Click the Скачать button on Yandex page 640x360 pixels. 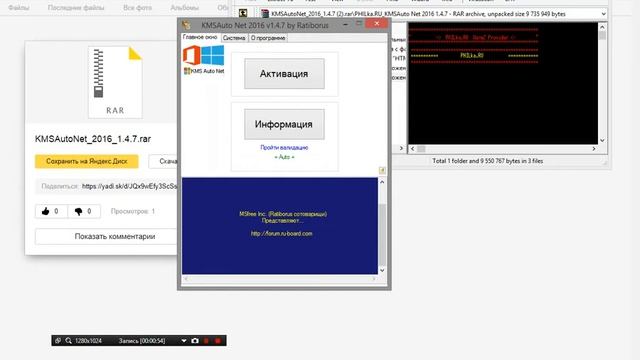(164, 161)
